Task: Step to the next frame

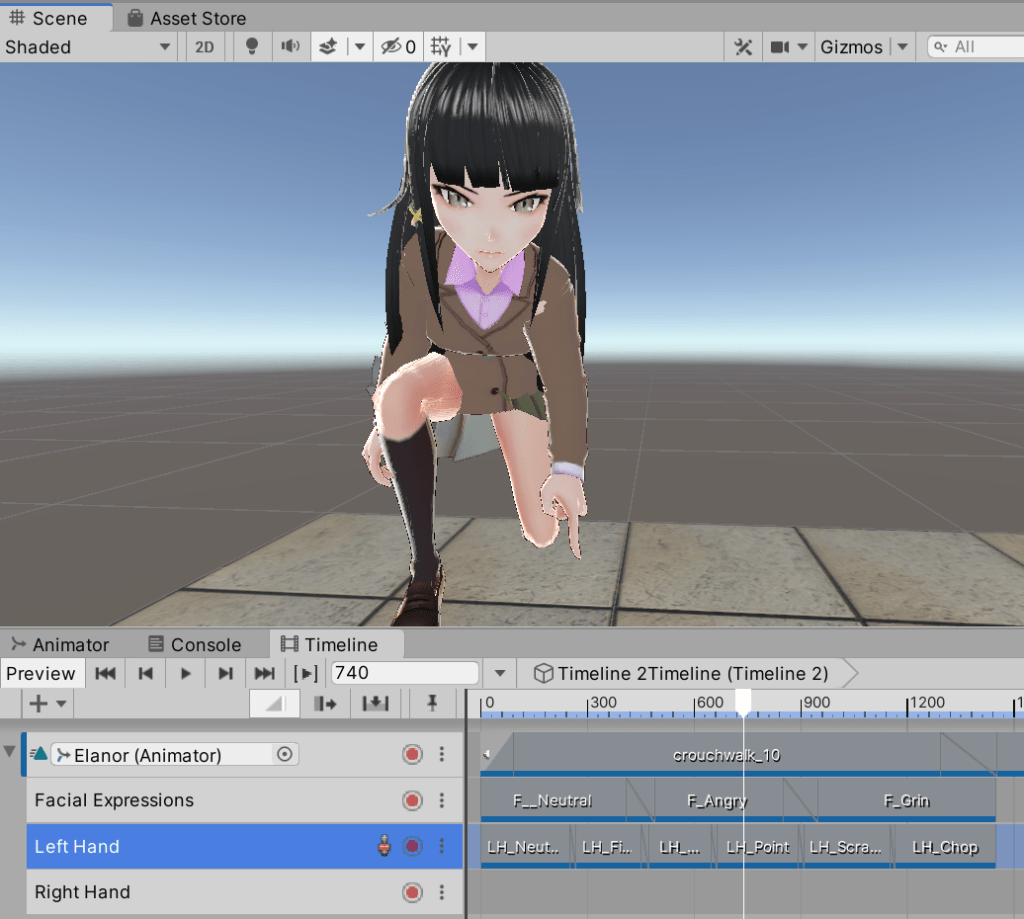Action: [x=225, y=674]
